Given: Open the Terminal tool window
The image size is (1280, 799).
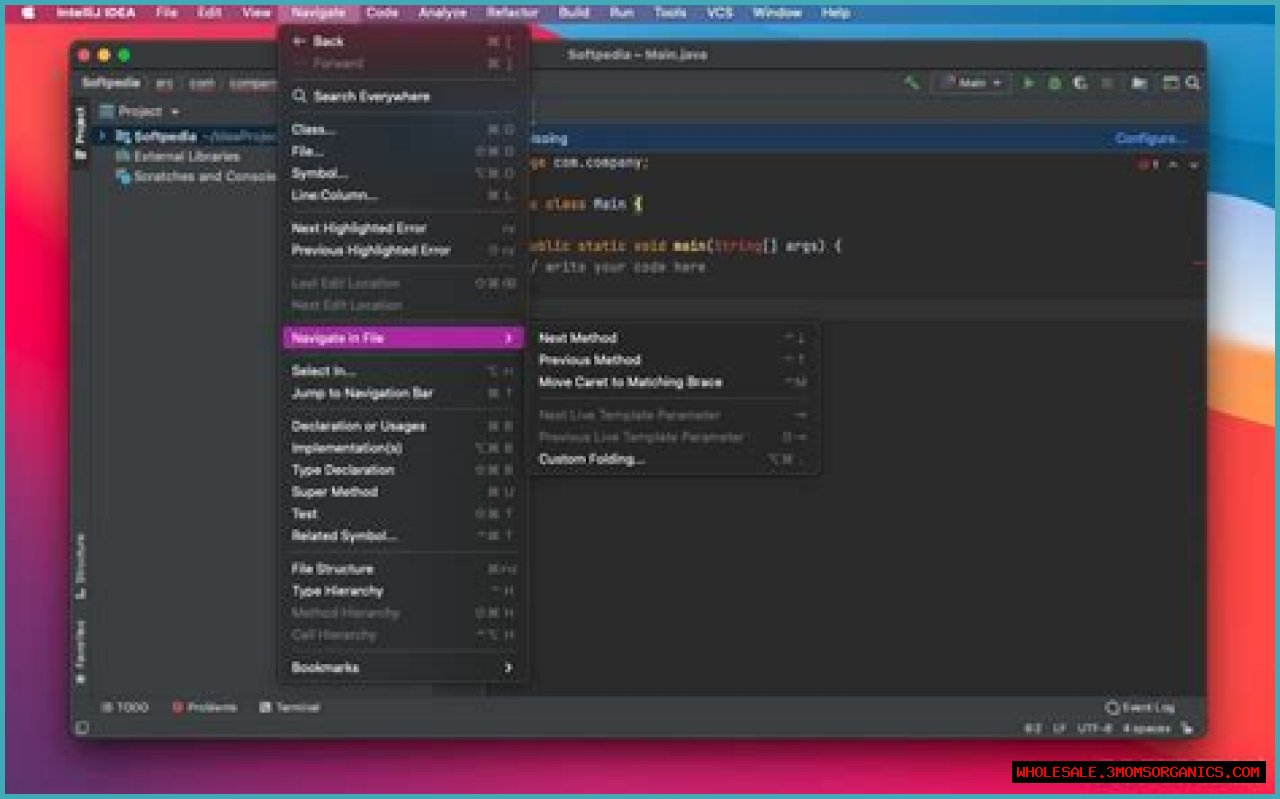Looking at the screenshot, I should click(x=289, y=707).
